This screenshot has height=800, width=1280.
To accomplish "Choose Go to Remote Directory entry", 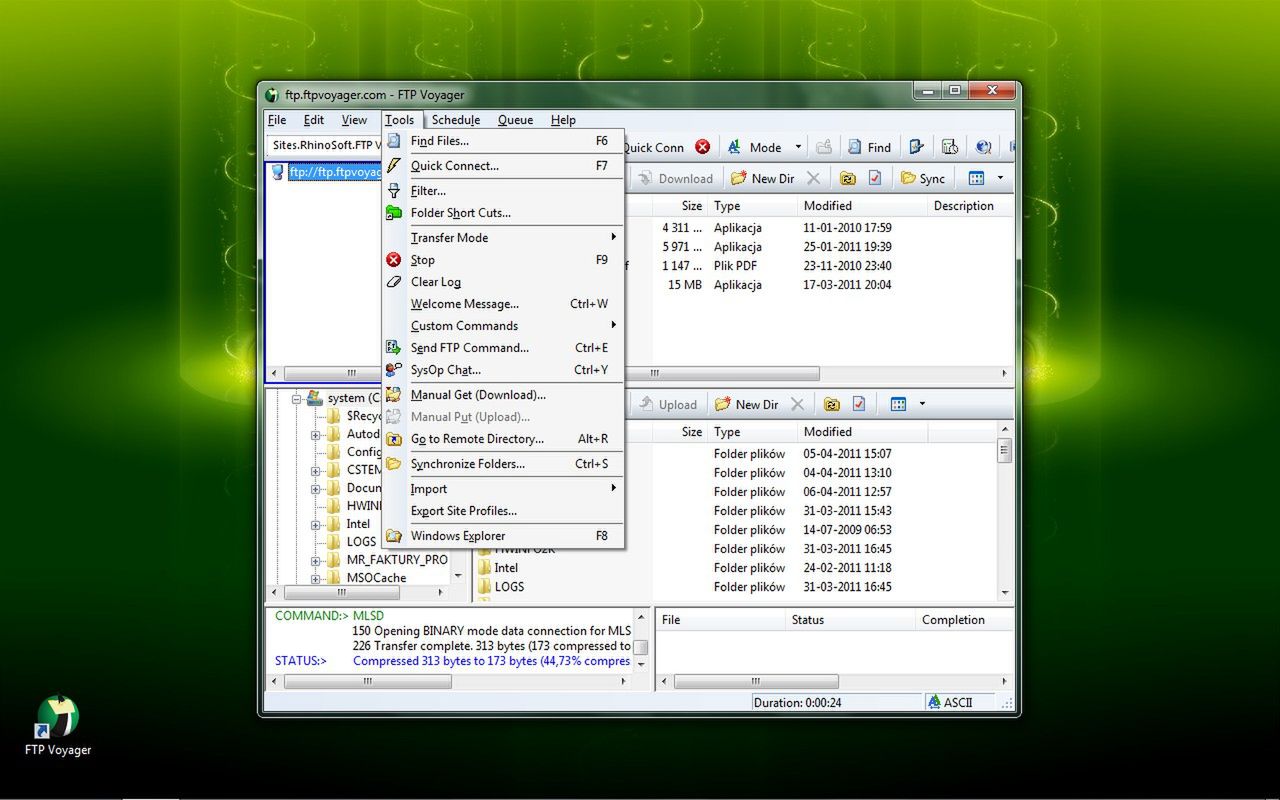I will coord(503,439).
